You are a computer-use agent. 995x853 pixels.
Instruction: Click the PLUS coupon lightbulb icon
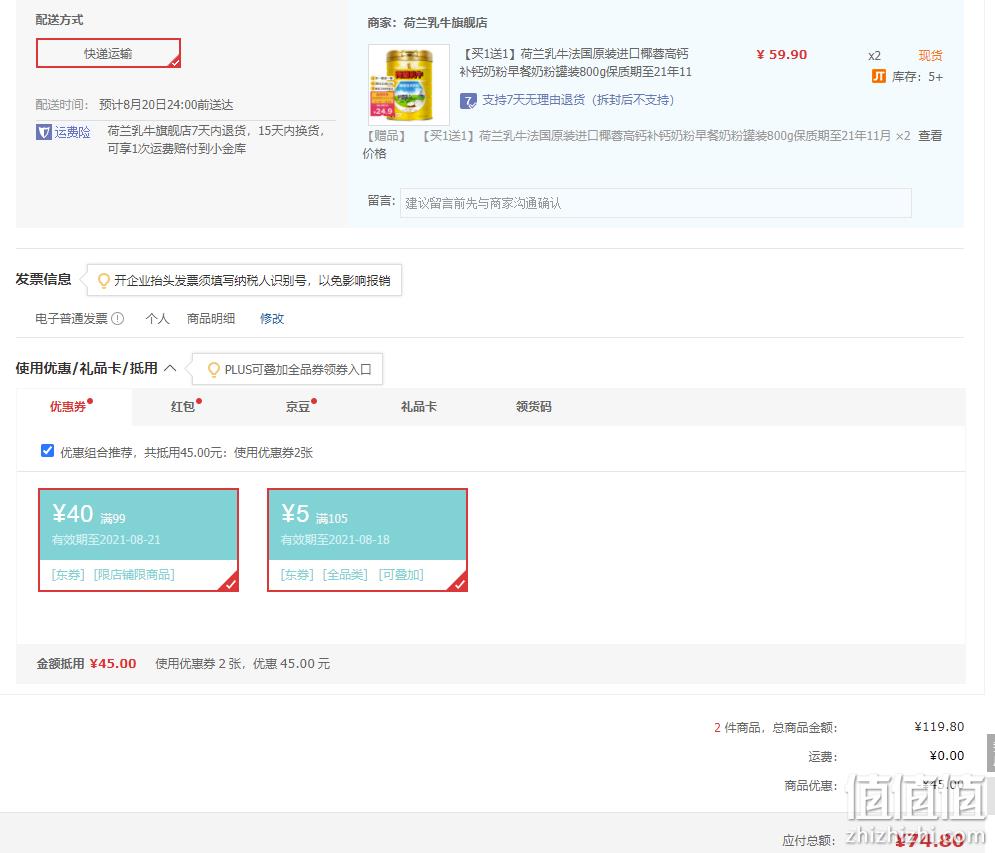[214, 369]
